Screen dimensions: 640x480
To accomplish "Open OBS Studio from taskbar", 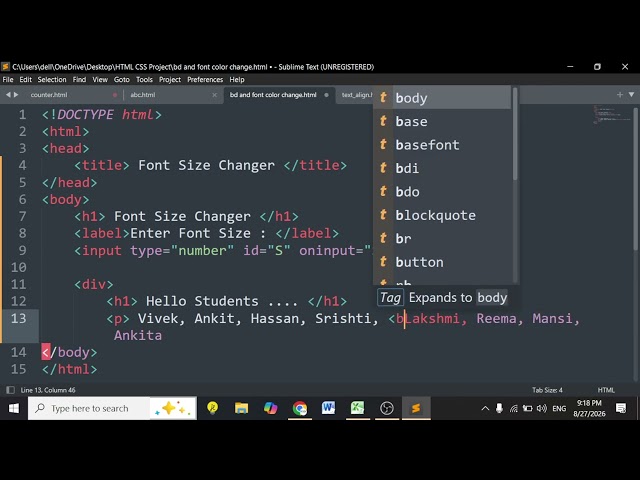I will pos(387,408).
